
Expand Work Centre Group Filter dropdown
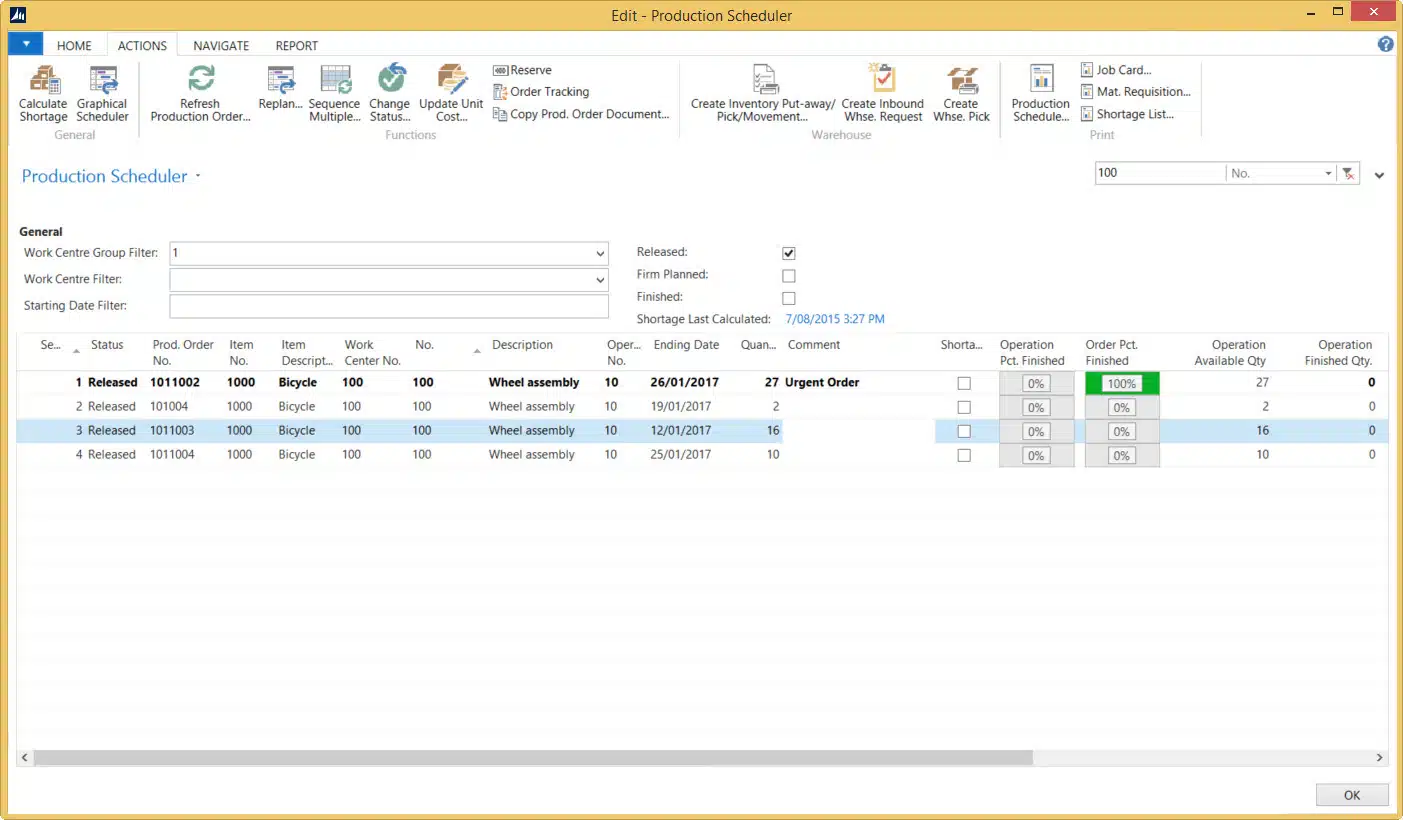coord(600,254)
